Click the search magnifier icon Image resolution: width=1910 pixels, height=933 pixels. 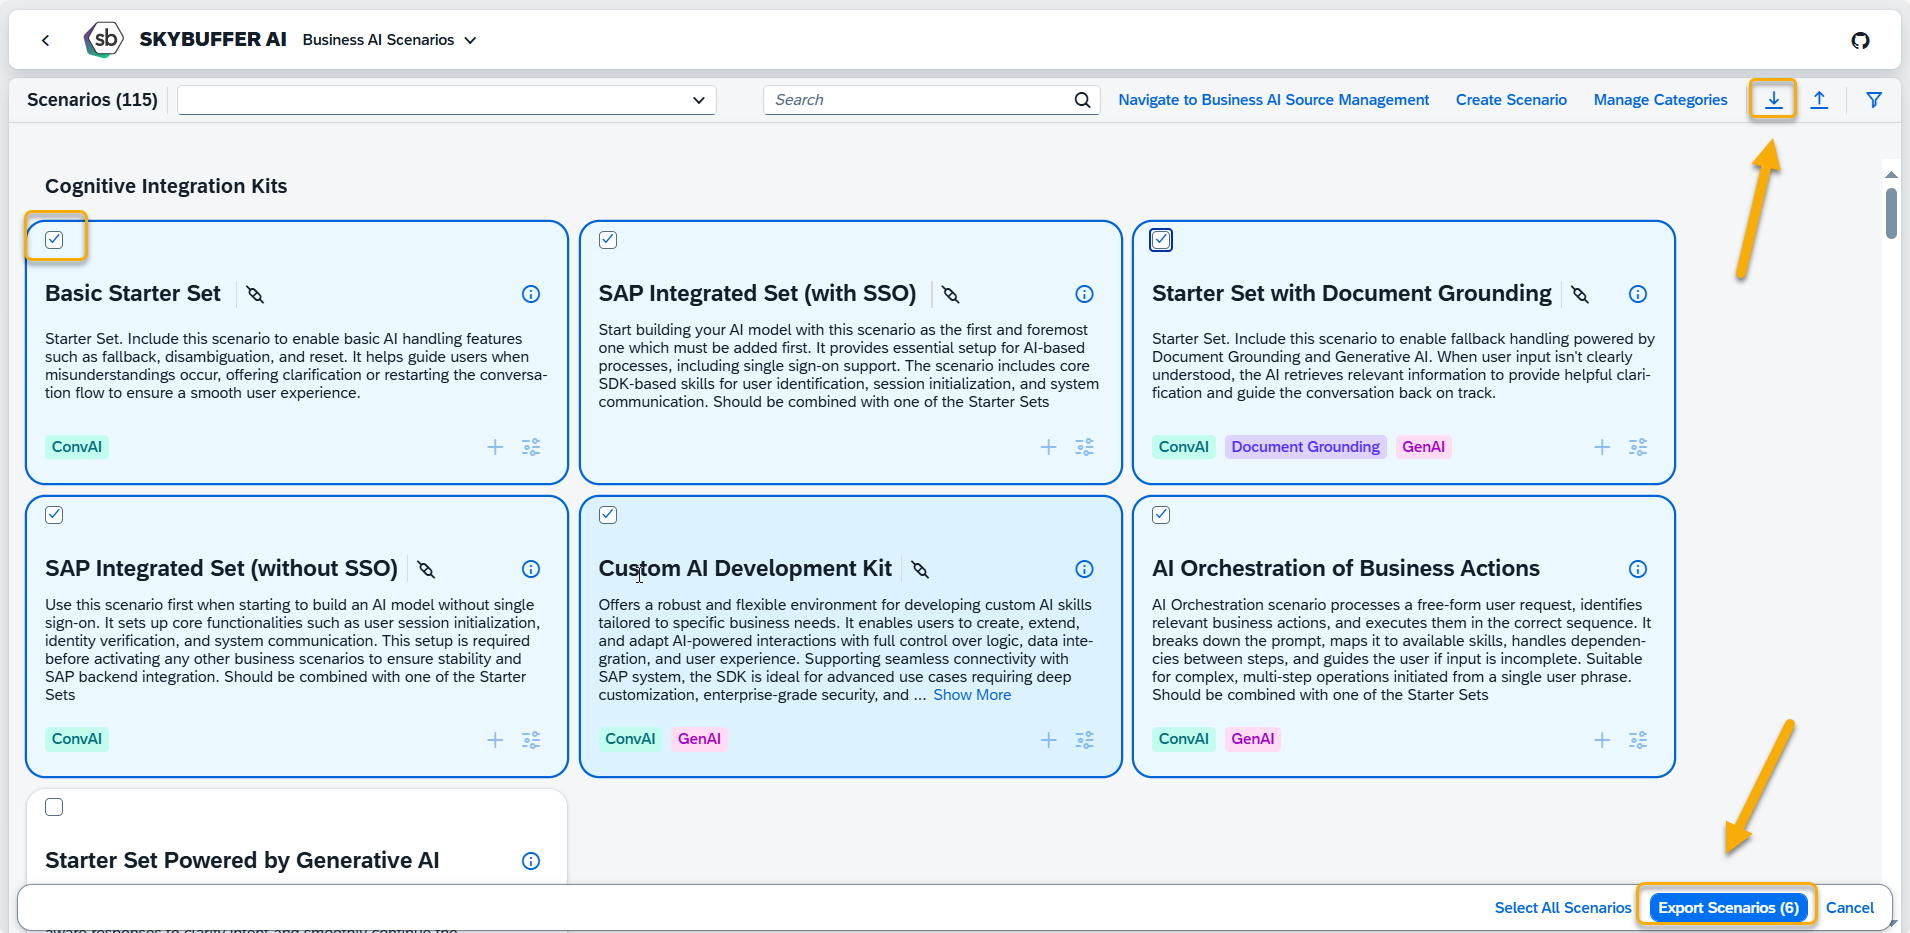pyautogui.click(x=1082, y=100)
